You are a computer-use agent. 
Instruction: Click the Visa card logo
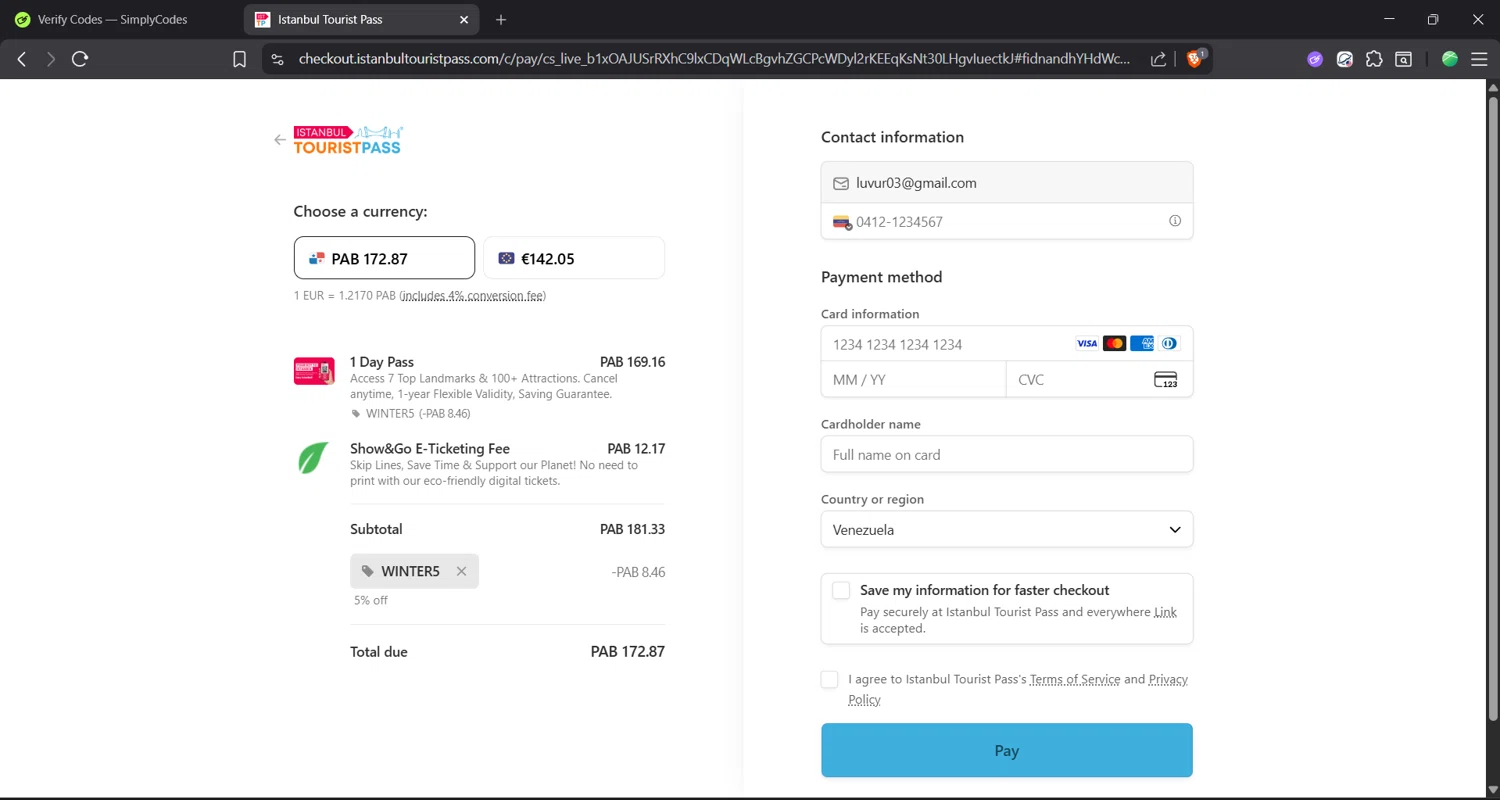[x=1087, y=344]
